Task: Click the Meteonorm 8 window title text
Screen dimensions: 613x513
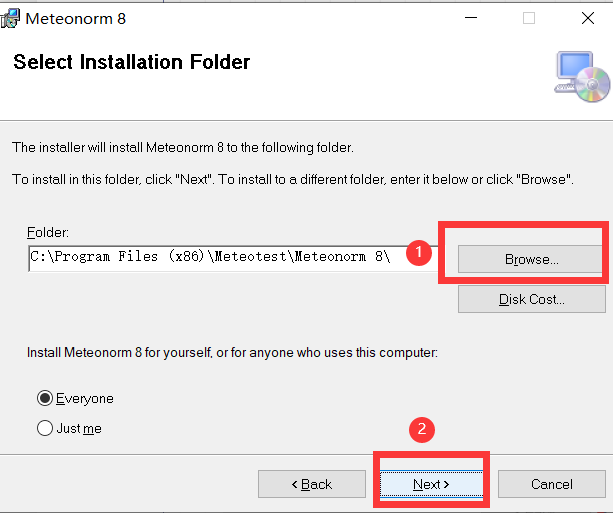Action: (75, 18)
